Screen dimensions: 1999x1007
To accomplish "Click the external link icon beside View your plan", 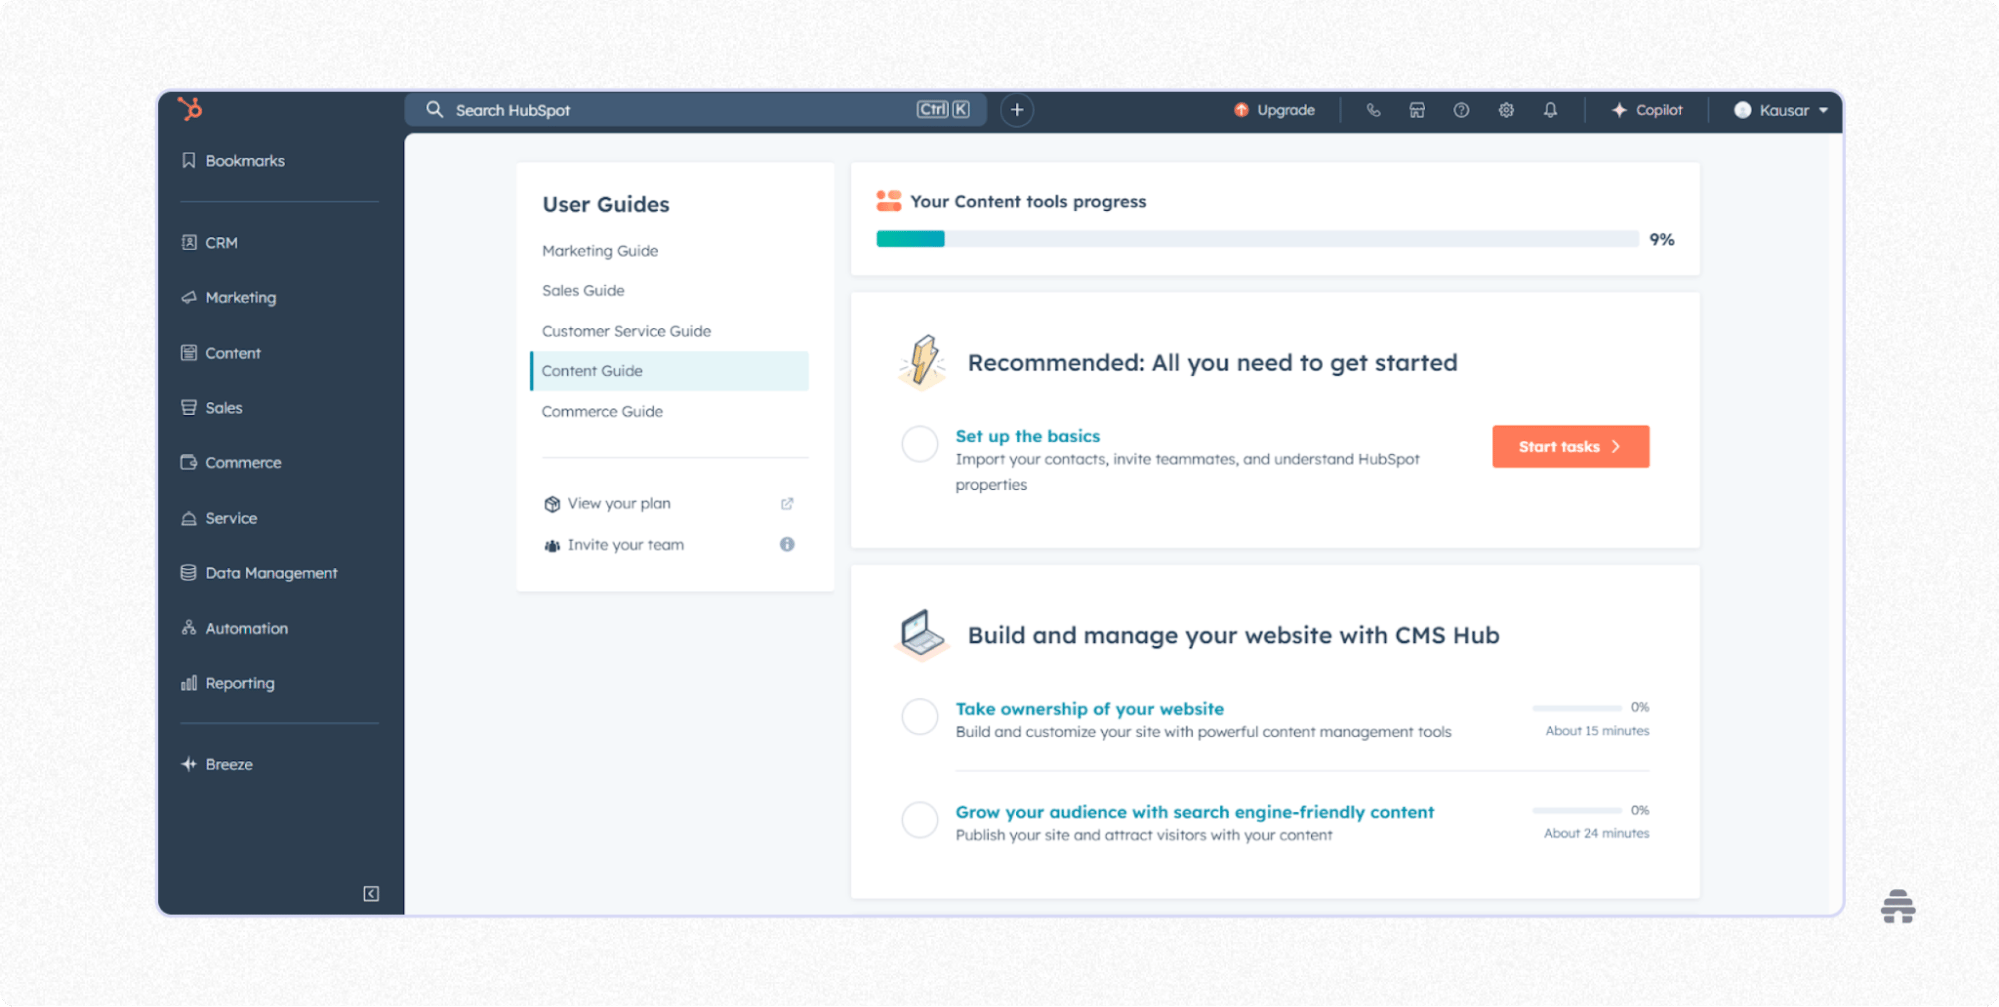I will tap(787, 504).
